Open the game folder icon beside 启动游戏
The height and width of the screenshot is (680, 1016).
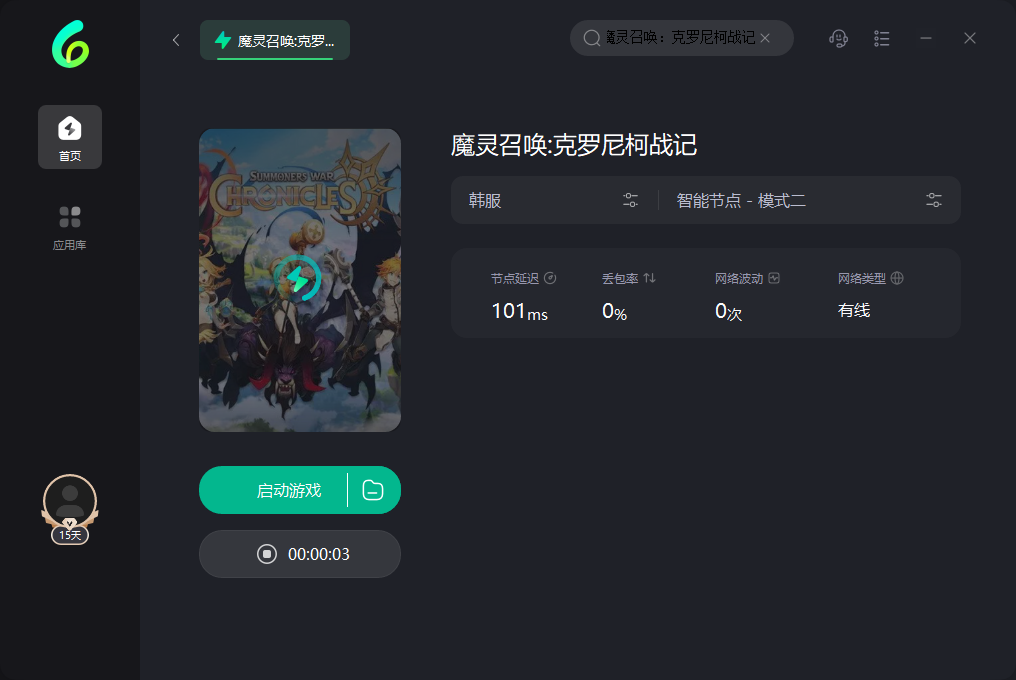click(x=373, y=490)
